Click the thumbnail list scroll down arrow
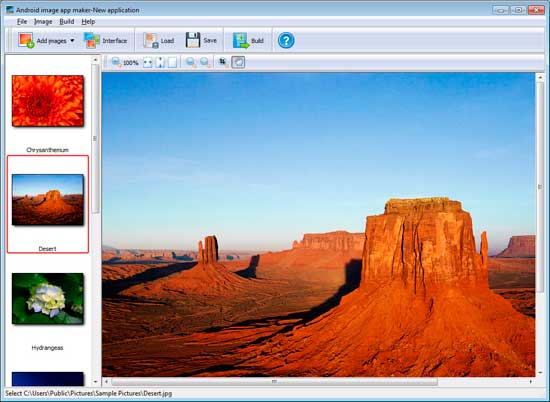The image size is (550, 402). (95, 382)
